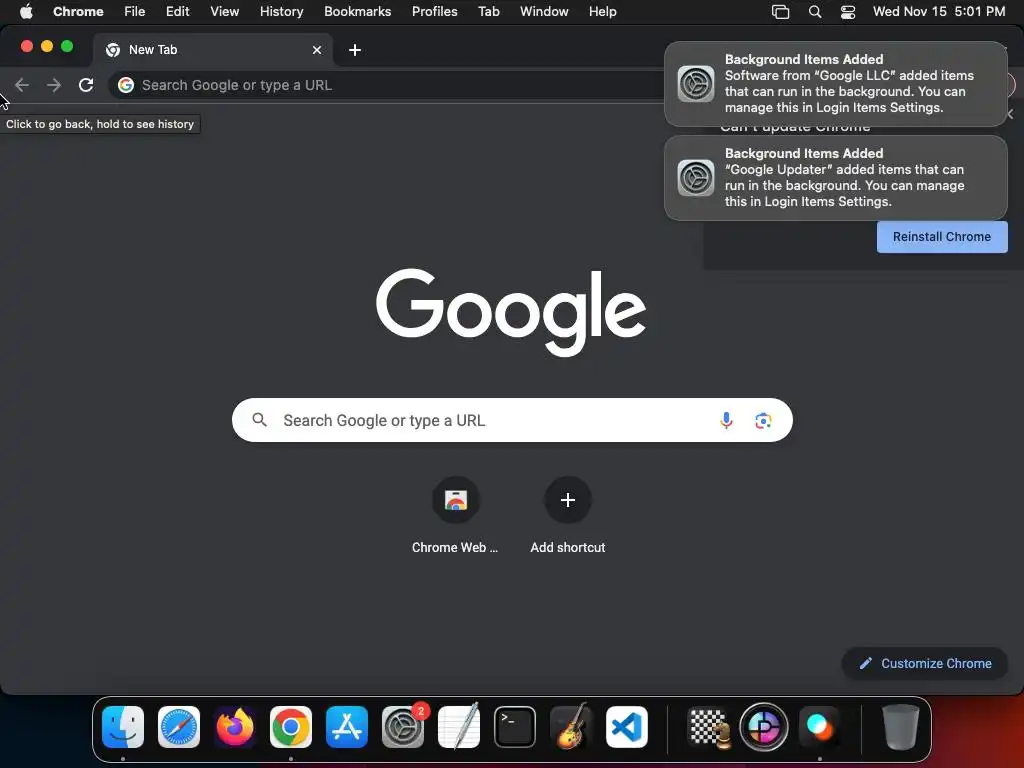Viewport: 1024px width, 768px height.
Task: Click the Reinstall Chrome button
Action: coord(942,236)
